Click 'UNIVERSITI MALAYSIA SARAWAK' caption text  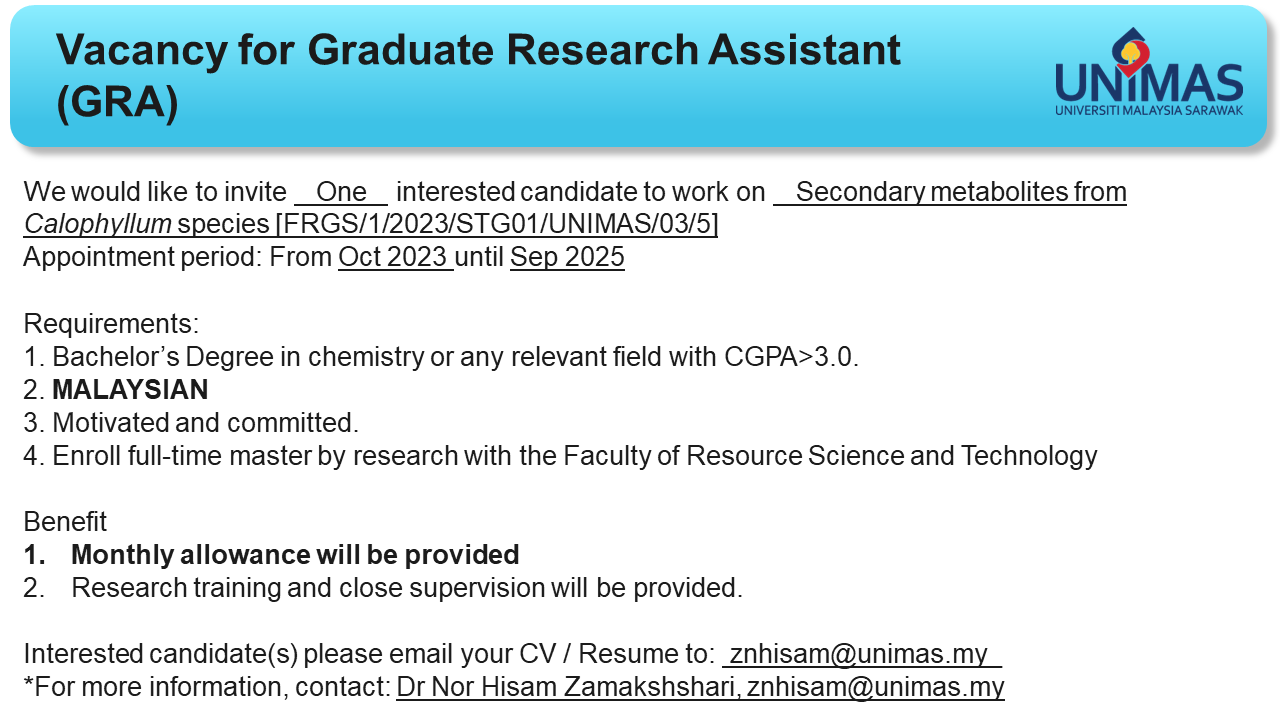(x=1149, y=110)
